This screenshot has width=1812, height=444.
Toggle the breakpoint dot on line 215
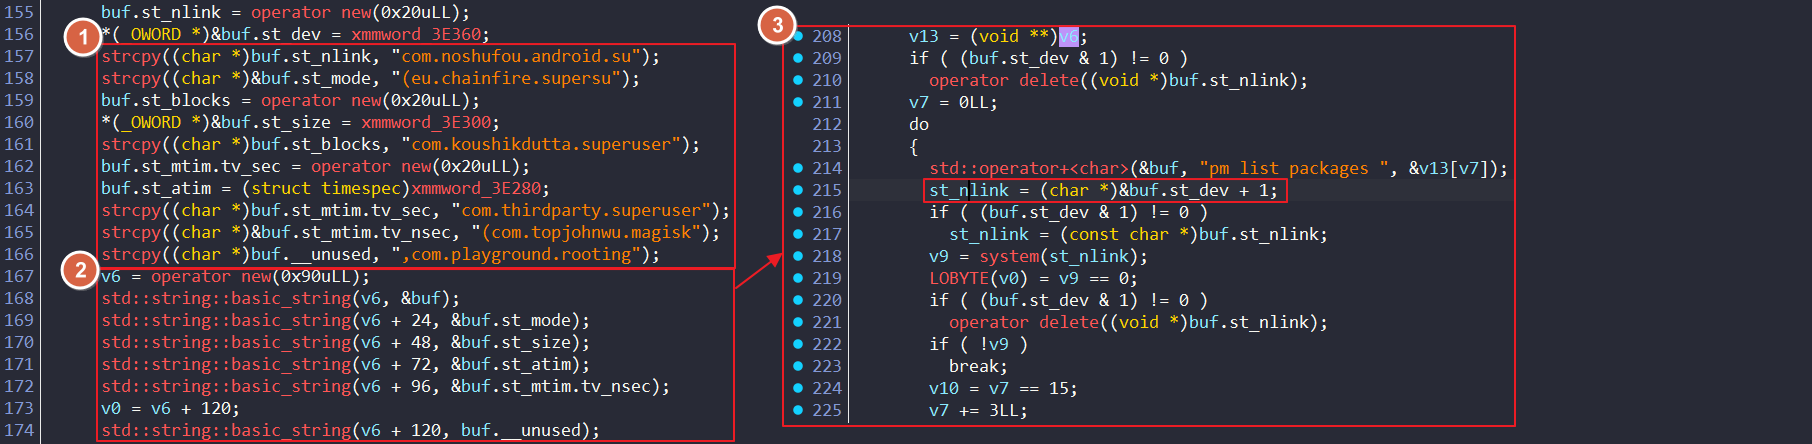point(798,190)
